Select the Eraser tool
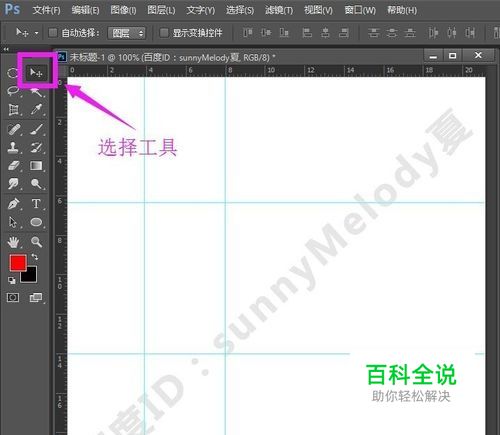The width and height of the screenshot is (500, 435). [14, 166]
